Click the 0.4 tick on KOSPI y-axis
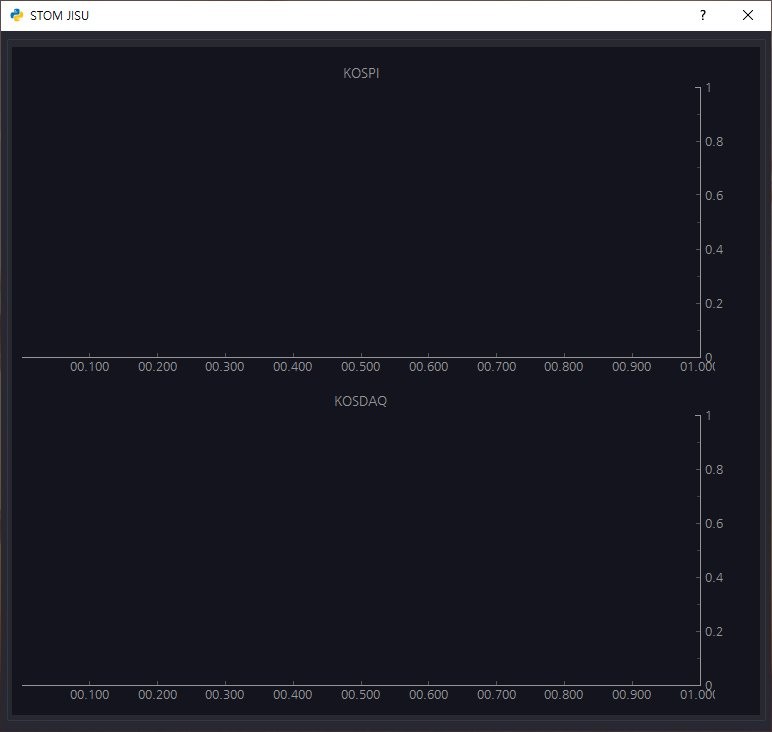772x732 pixels. click(713, 250)
